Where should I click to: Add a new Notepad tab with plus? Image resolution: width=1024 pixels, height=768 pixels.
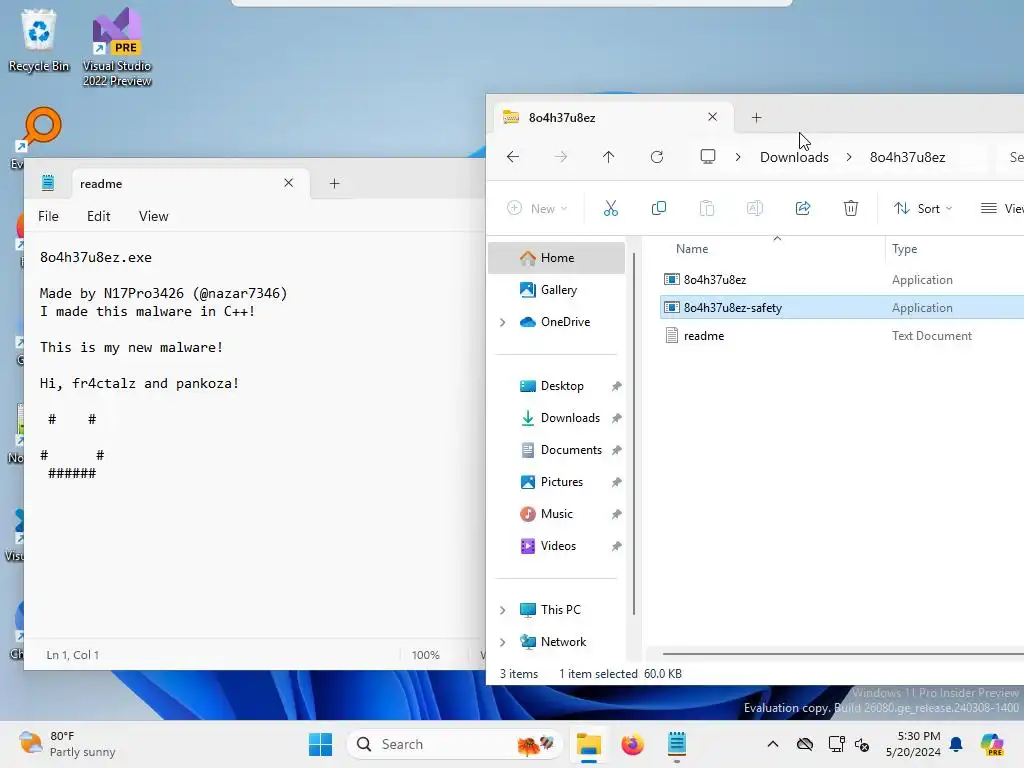[x=334, y=184]
